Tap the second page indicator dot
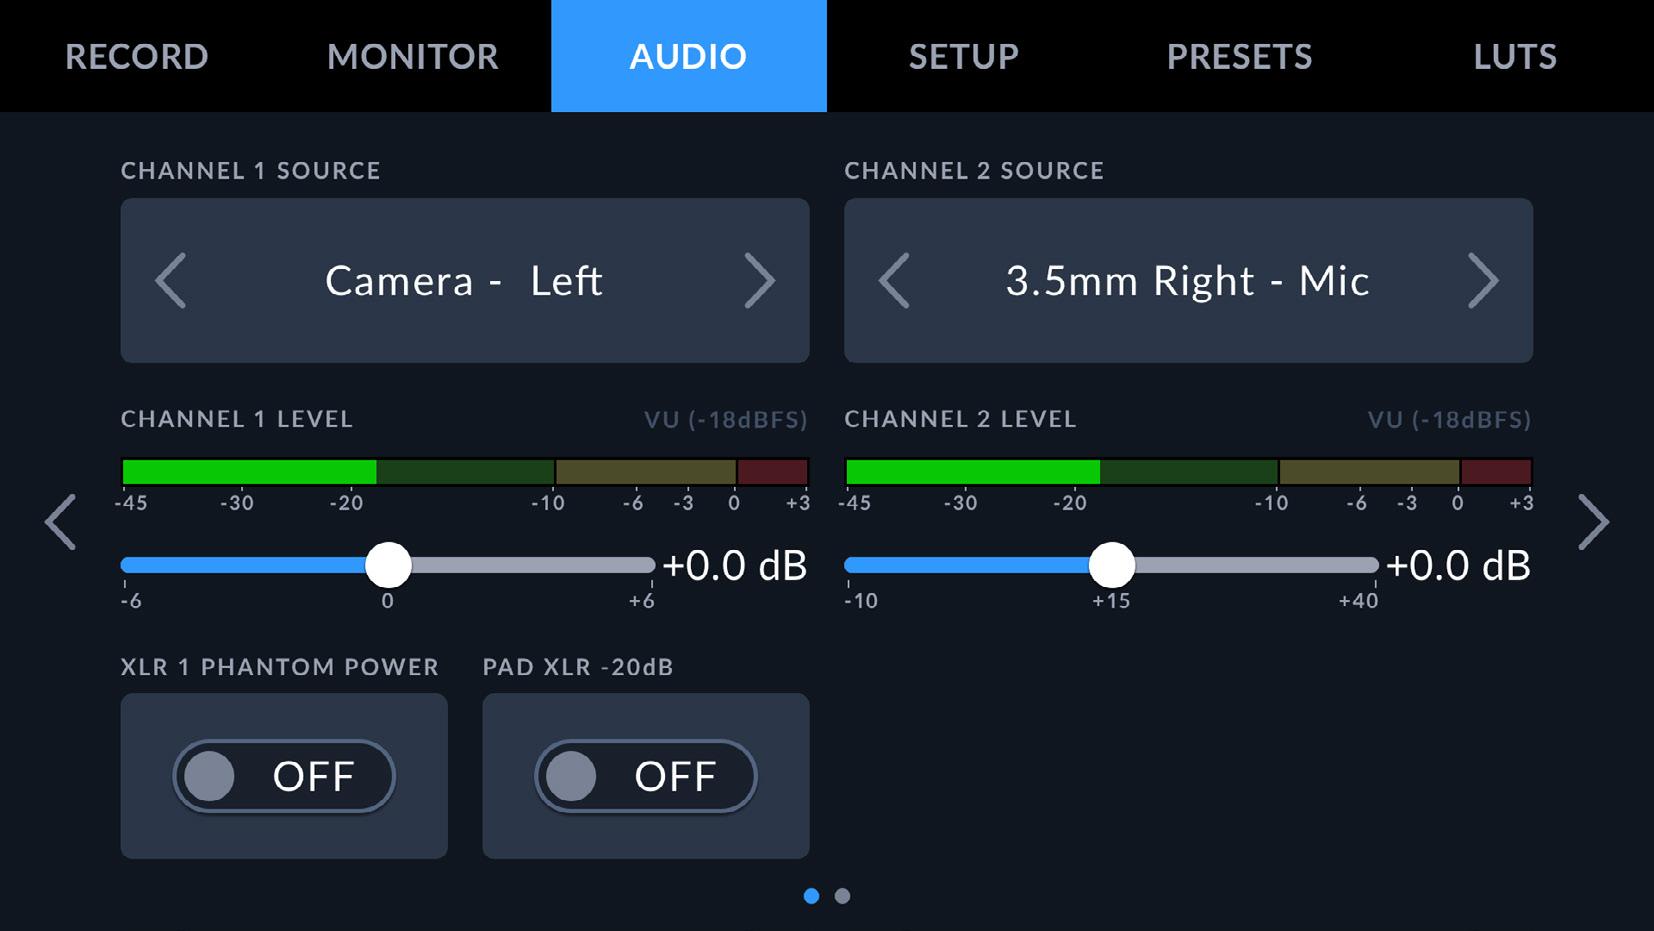Image resolution: width=1654 pixels, height=931 pixels. tap(842, 896)
